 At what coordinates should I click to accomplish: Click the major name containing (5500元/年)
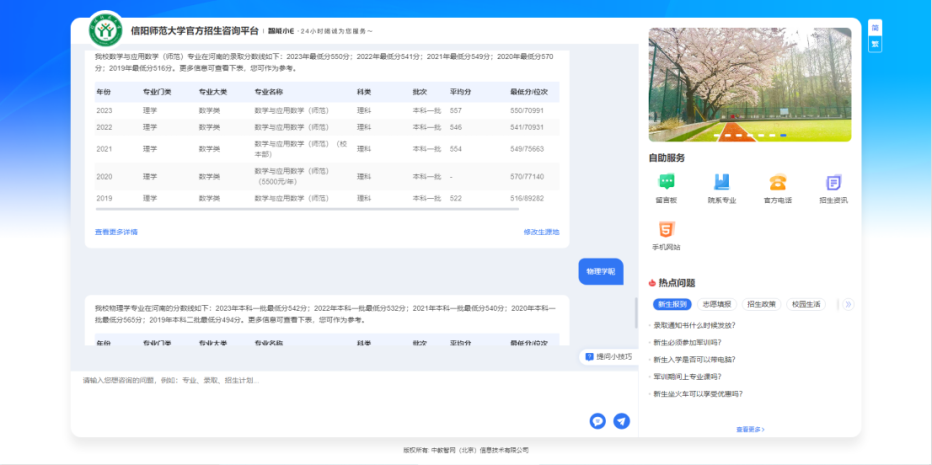click(292, 177)
